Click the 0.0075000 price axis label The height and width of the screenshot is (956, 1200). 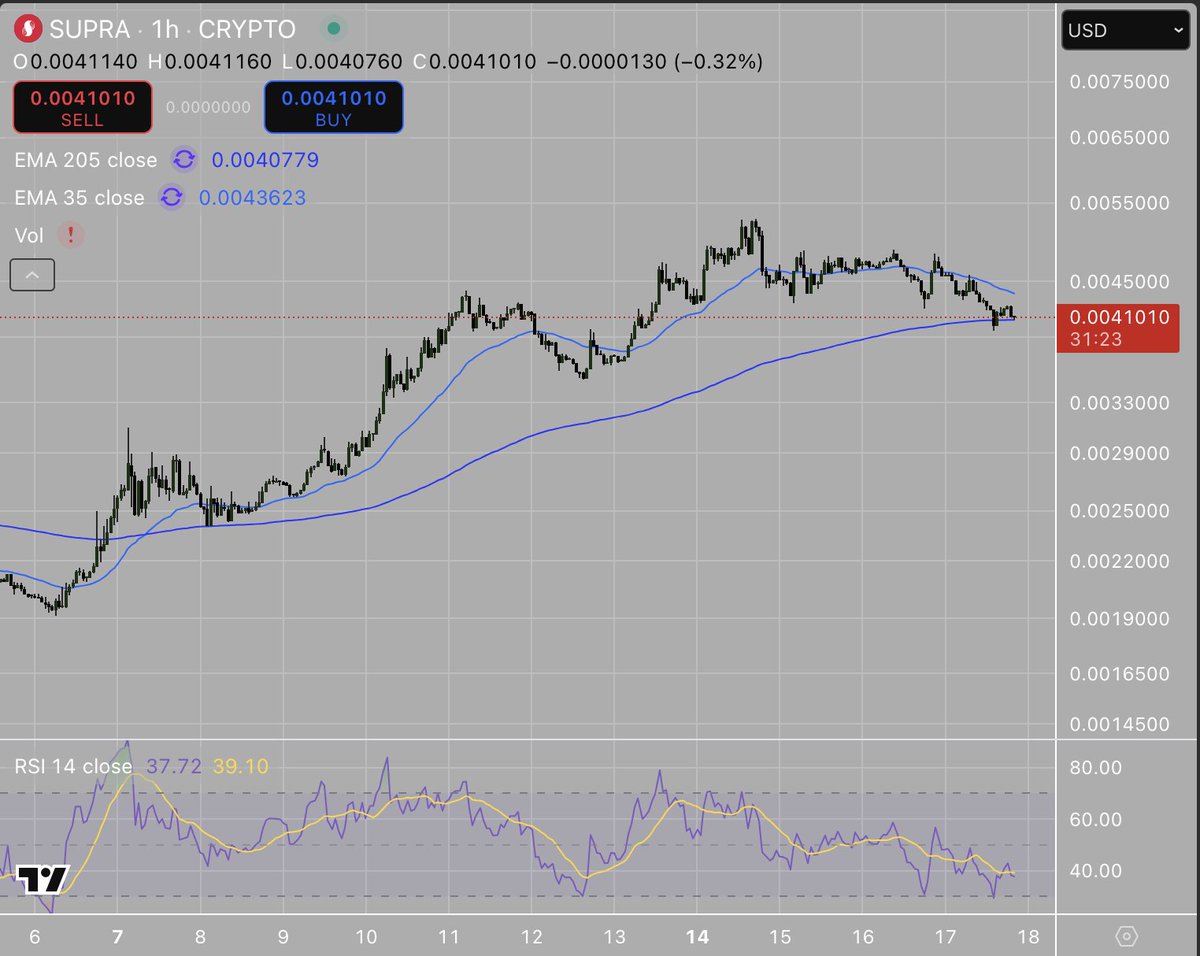pyautogui.click(x=1119, y=82)
